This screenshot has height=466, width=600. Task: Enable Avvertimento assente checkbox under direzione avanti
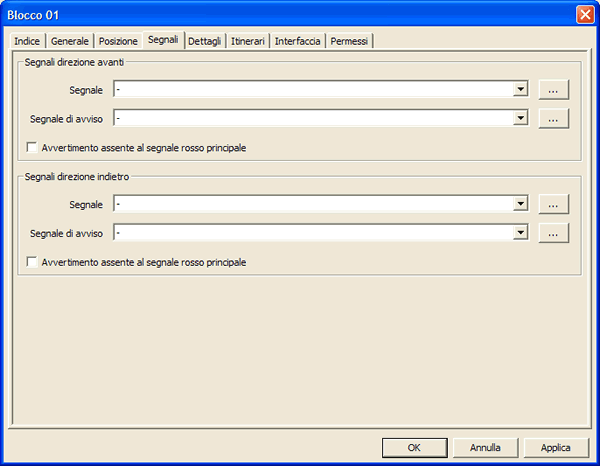pos(33,147)
